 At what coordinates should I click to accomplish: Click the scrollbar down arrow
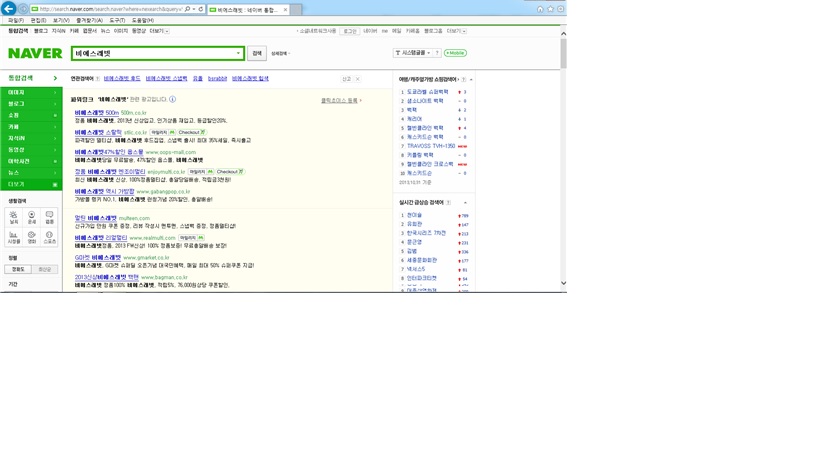(x=563, y=283)
